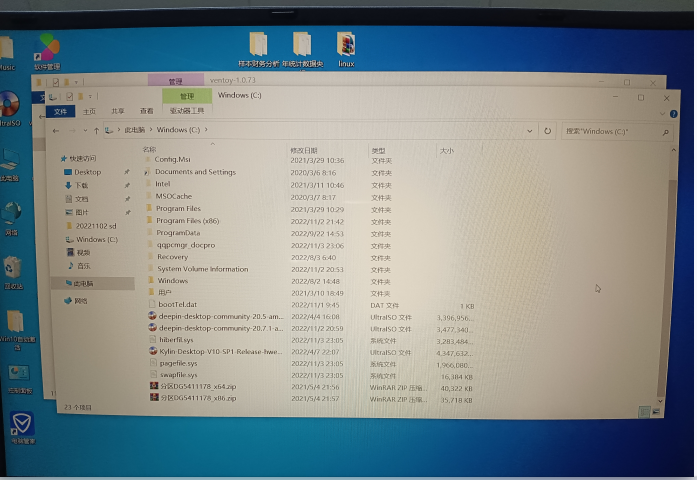Click the chevron after Windows (C:) in breadcrumb
The width and height of the screenshot is (697, 480).
click(x=206, y=130)
